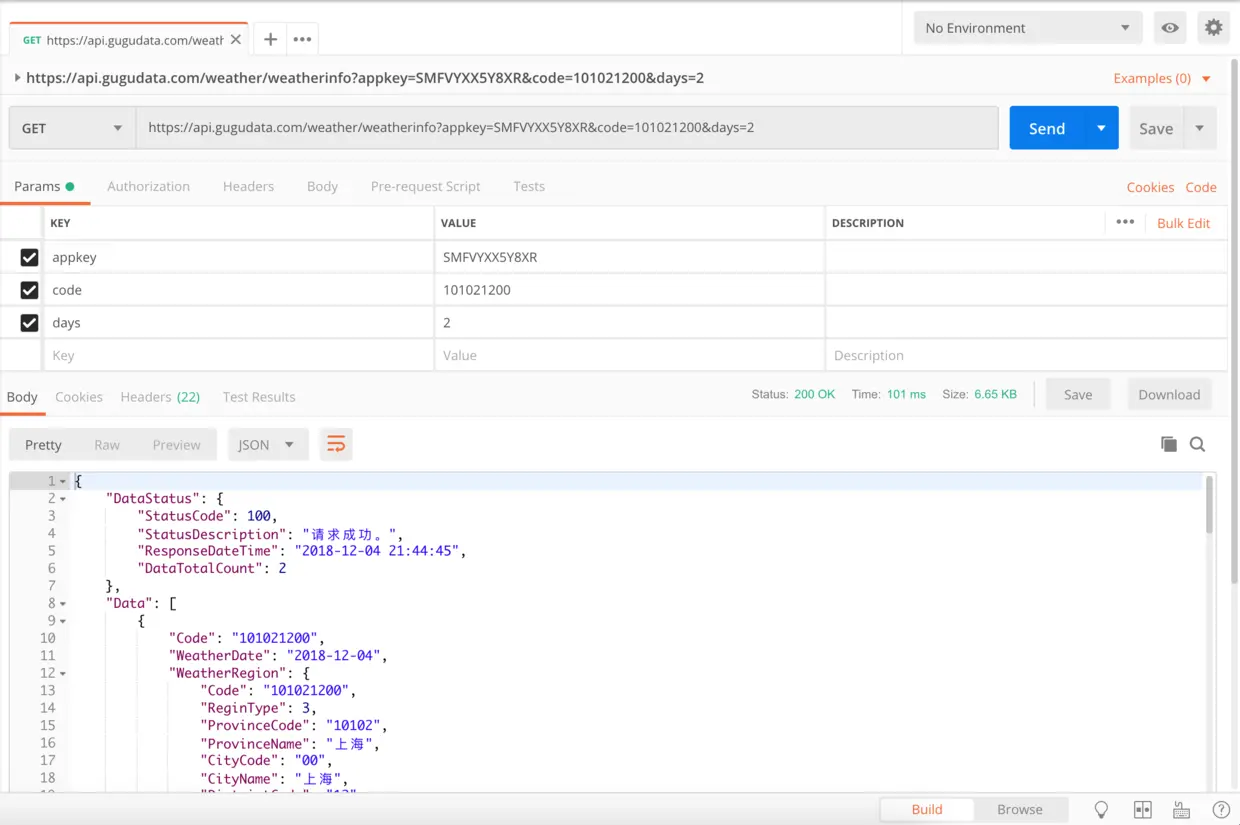Switch to the request Body tab
Image resolution: width=1240 pixels, height=825 pixels.
click(322, 186)
